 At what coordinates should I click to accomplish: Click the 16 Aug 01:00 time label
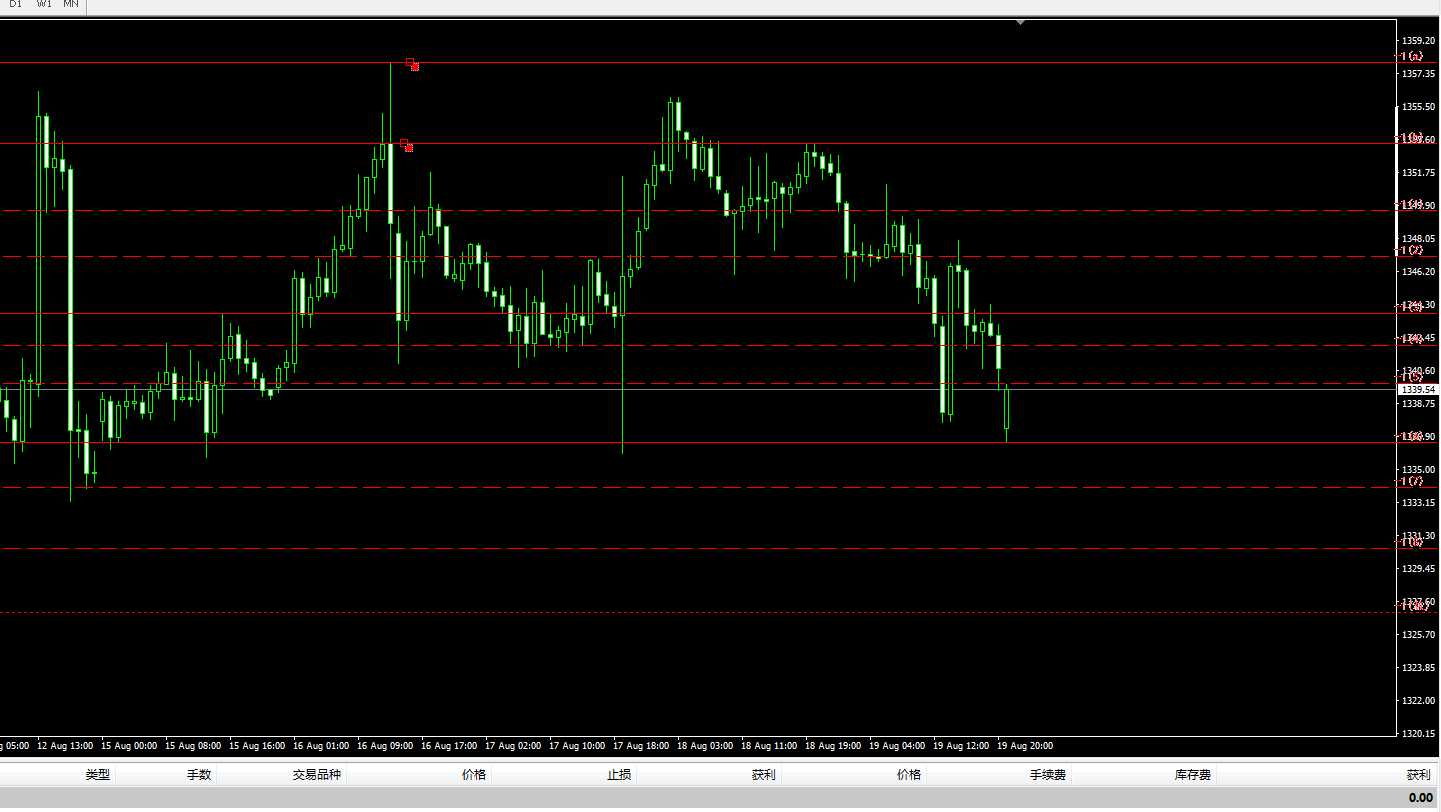tap(321, 746)
